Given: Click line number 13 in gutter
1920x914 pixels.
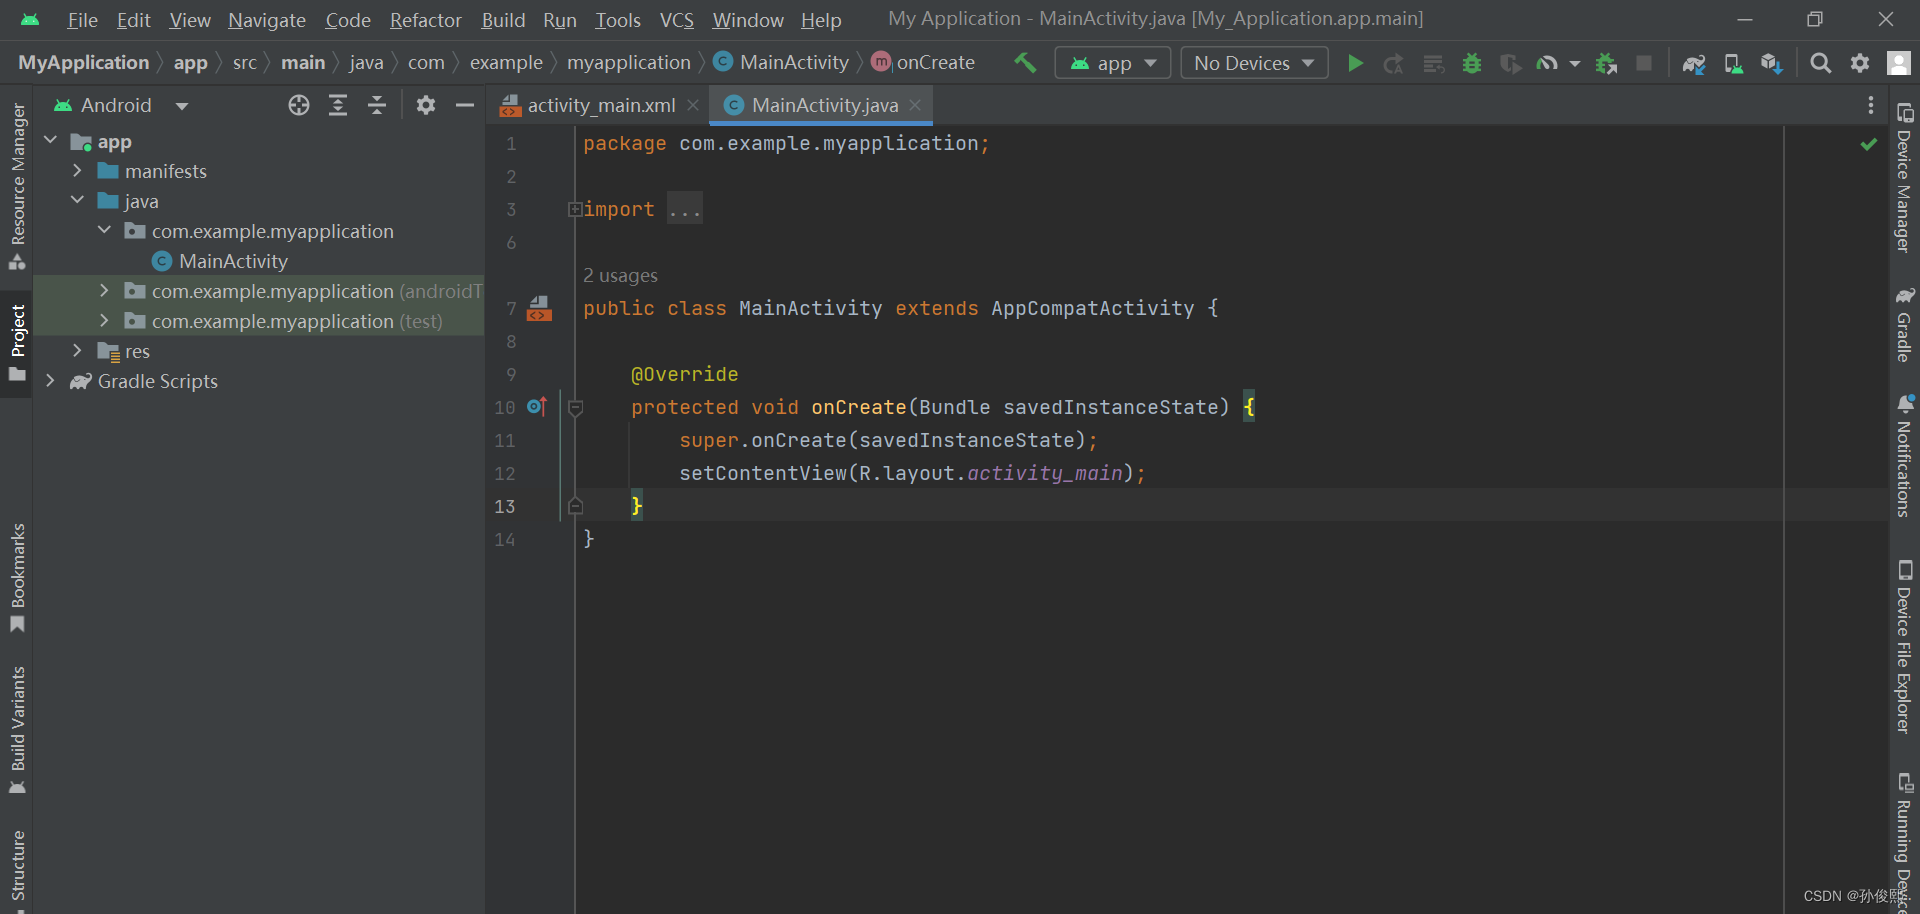Looking at the screenshot, I should coord(505,506).
